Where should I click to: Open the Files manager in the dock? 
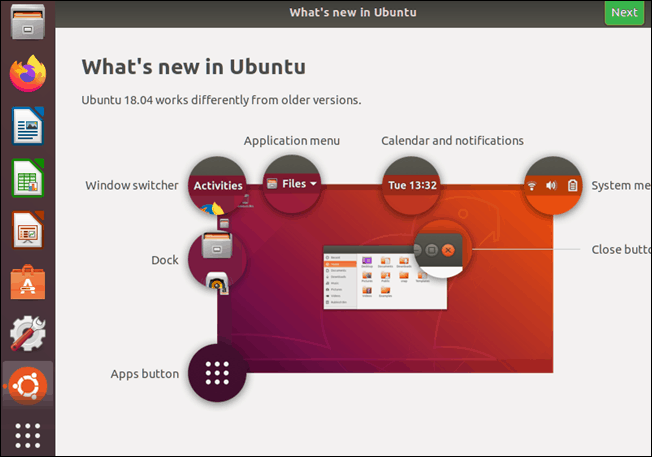tap(27, 22)
